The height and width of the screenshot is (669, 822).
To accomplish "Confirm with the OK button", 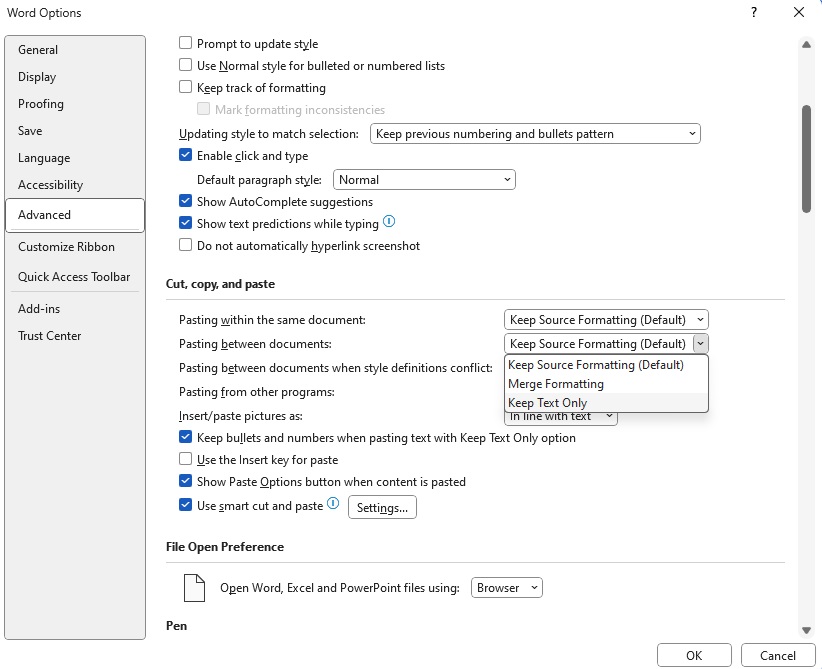I will click(x=694, y=655).
